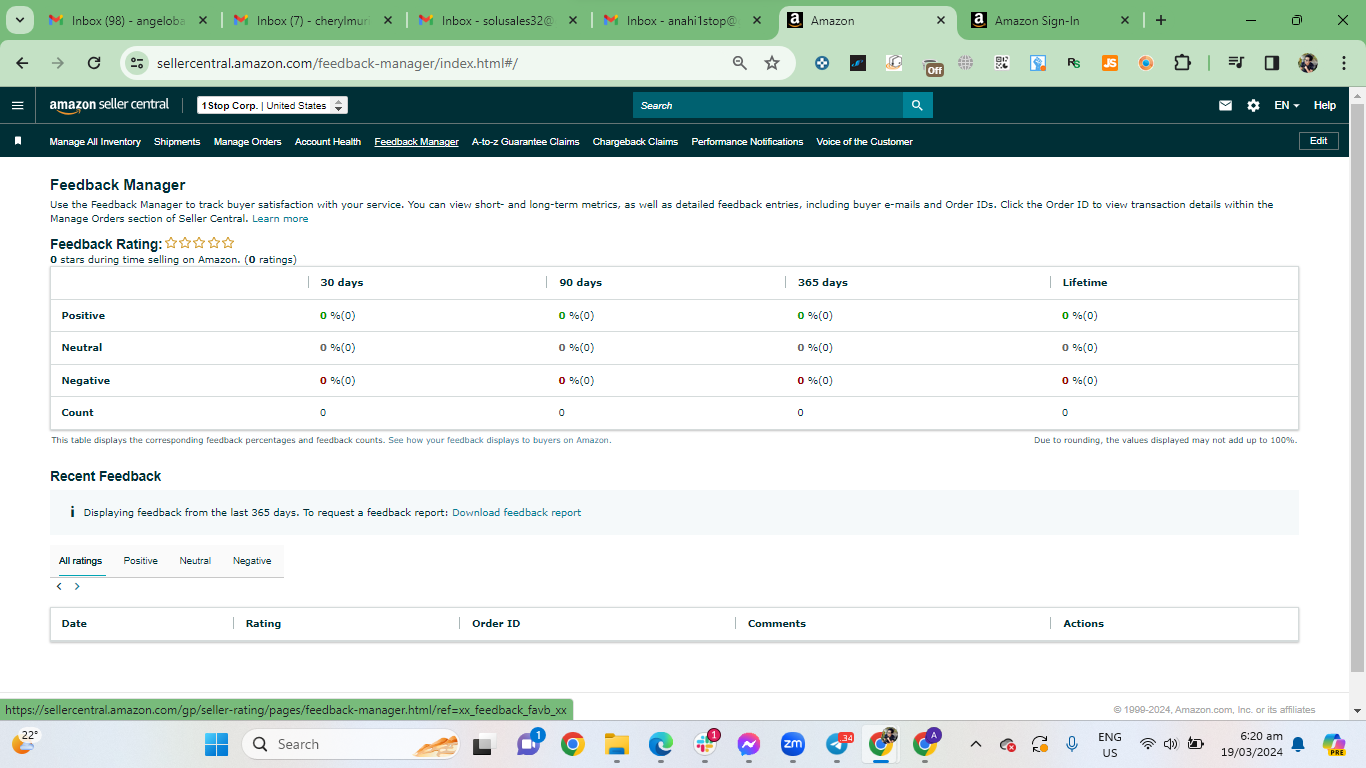The image size is (1366, 768).
Task: Expand the EN language dropdown
Action: click(1286, 105)
